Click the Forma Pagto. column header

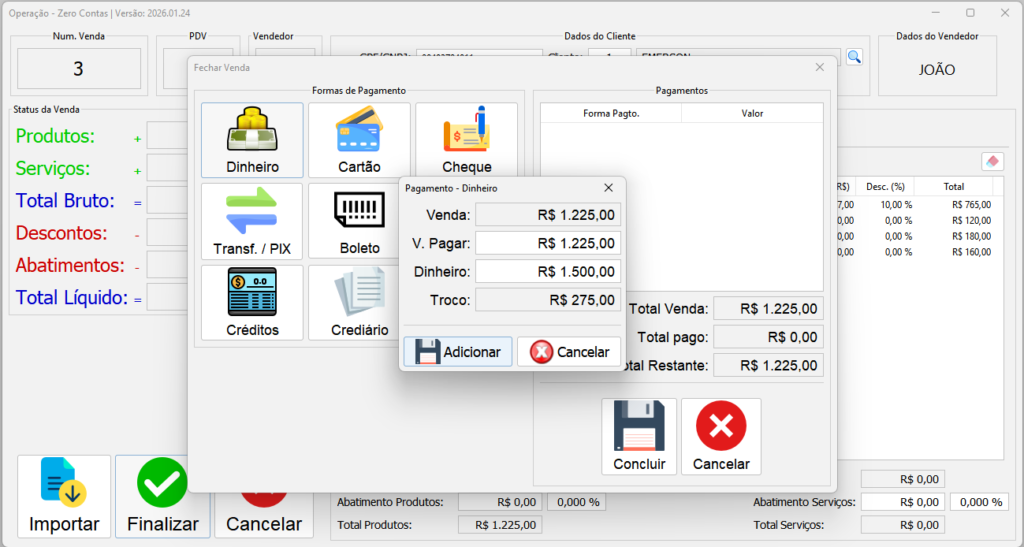point(611,113)
